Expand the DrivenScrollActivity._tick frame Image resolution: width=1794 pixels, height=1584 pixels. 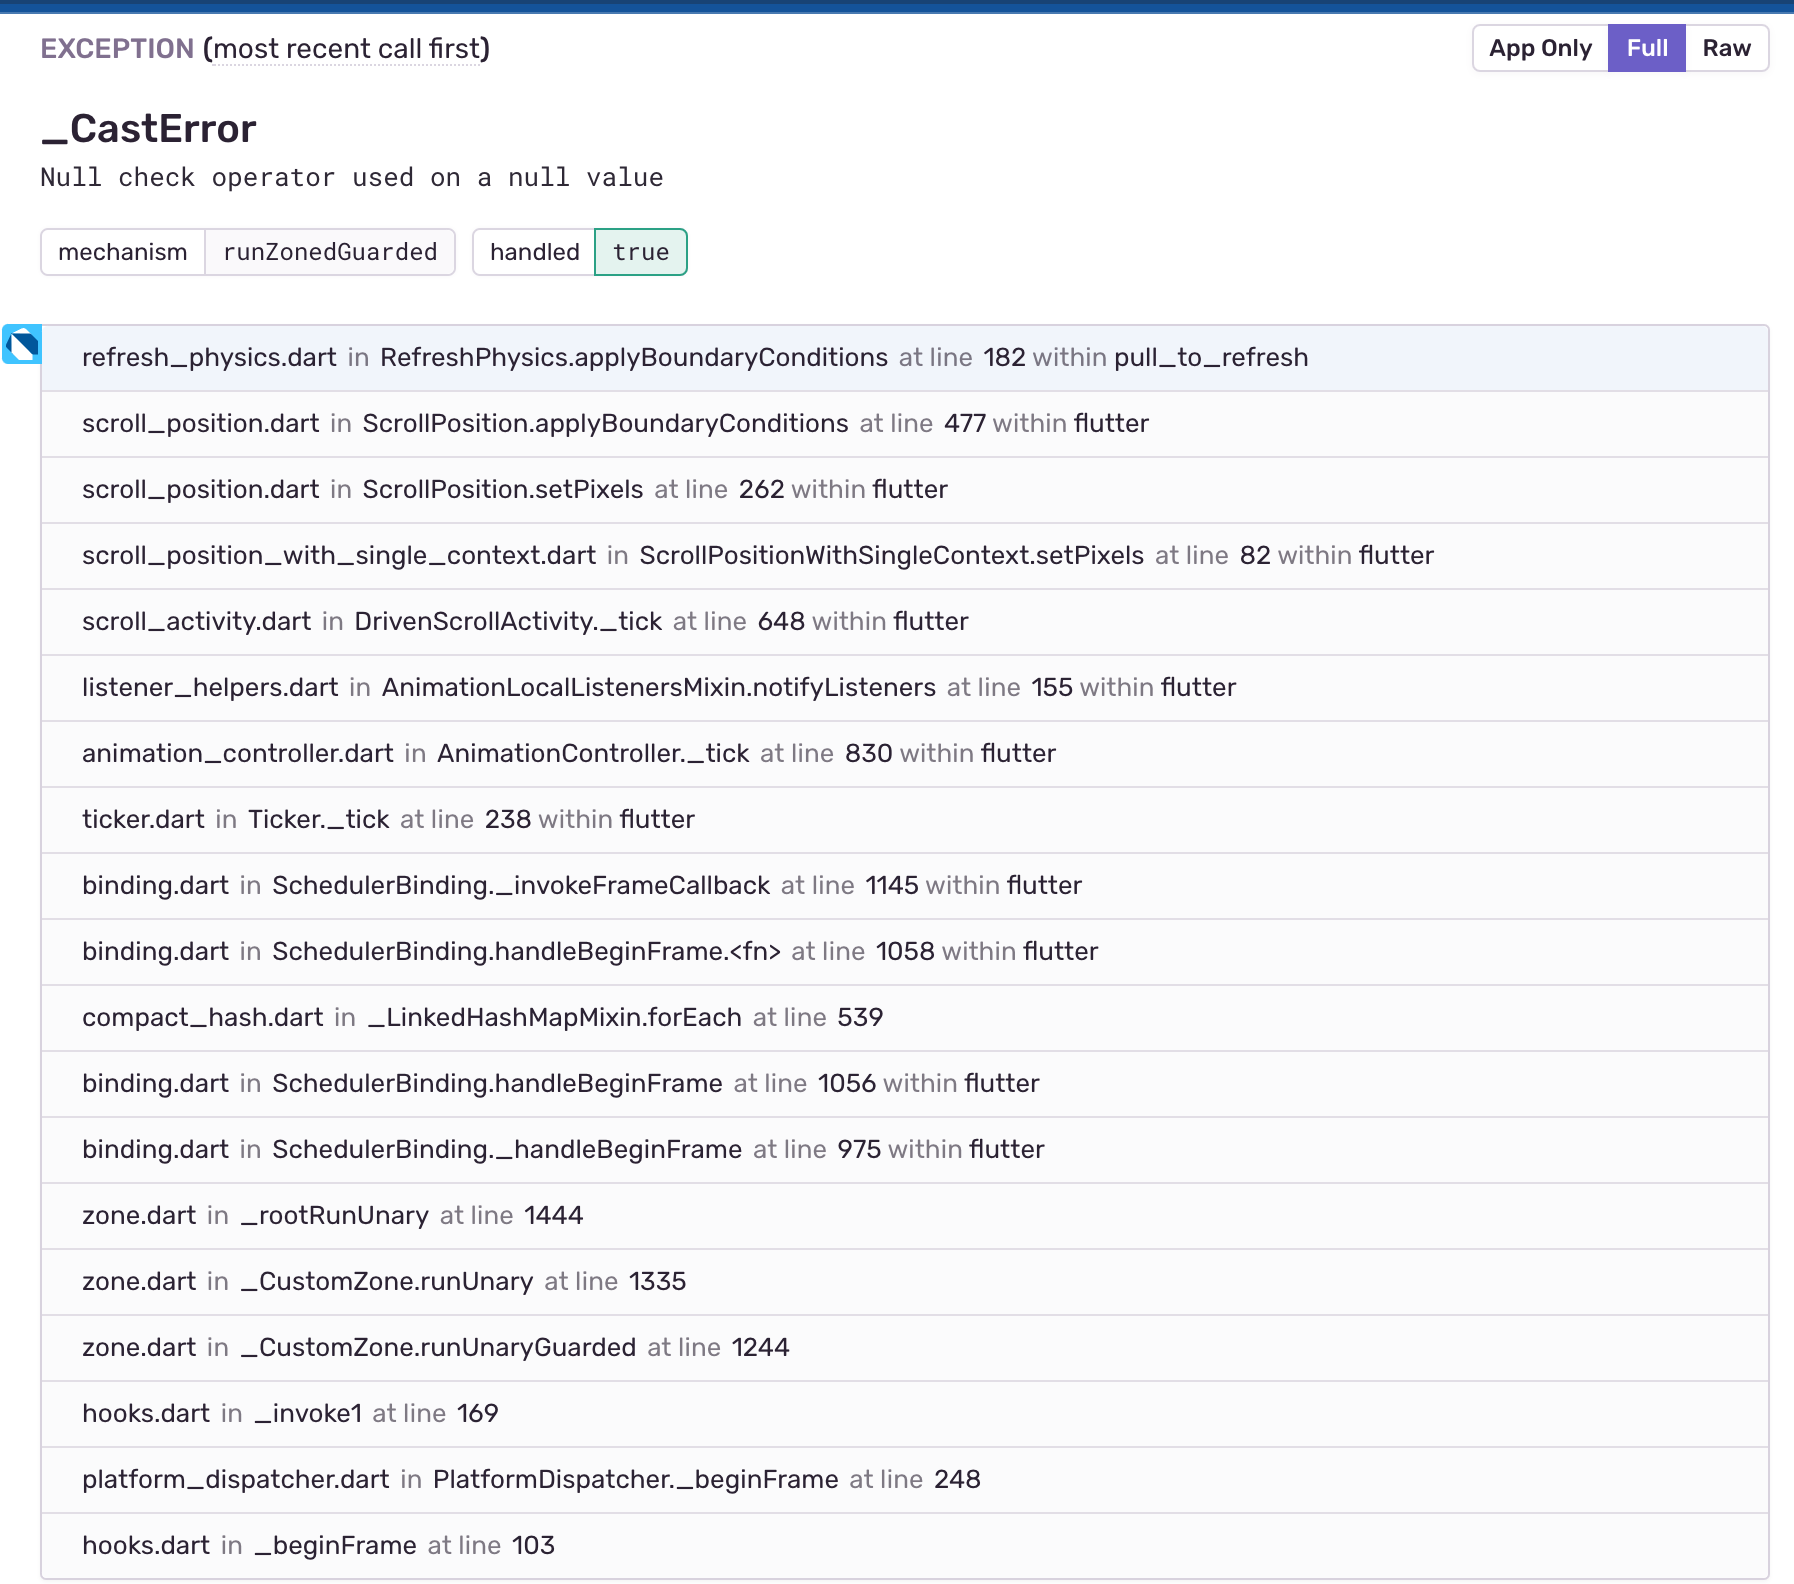[904, 622]
